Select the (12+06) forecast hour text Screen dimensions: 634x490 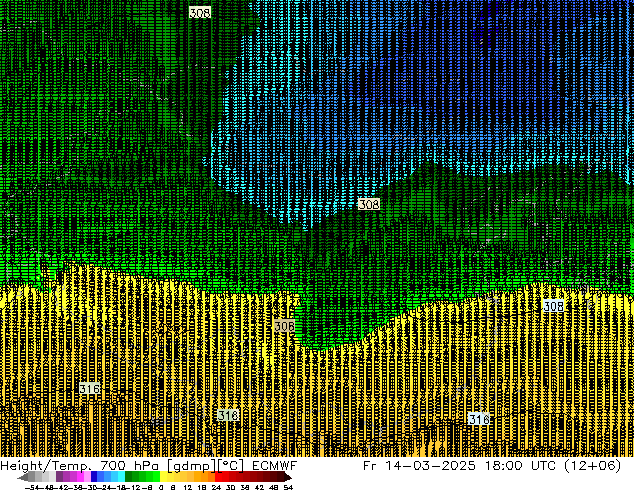(597, 466)
